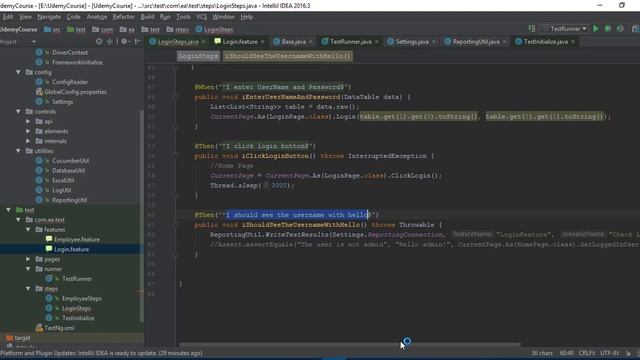
Task: Click the Make Project build icon
Action: pos(532,29)
